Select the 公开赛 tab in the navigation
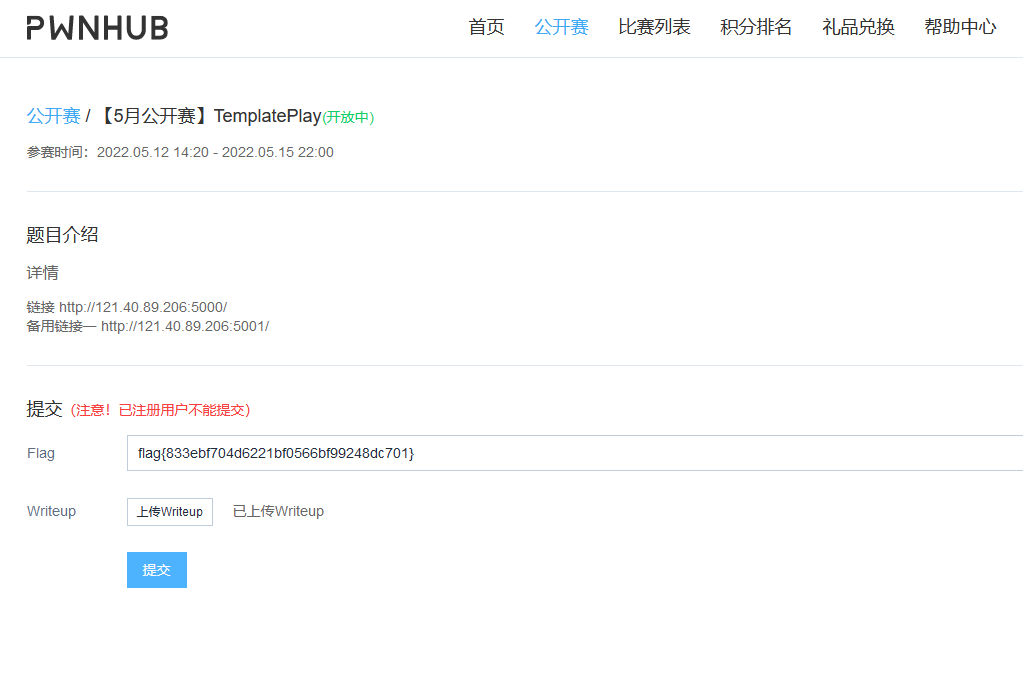Screen dimensions: 1023x692 coord(560,27)
